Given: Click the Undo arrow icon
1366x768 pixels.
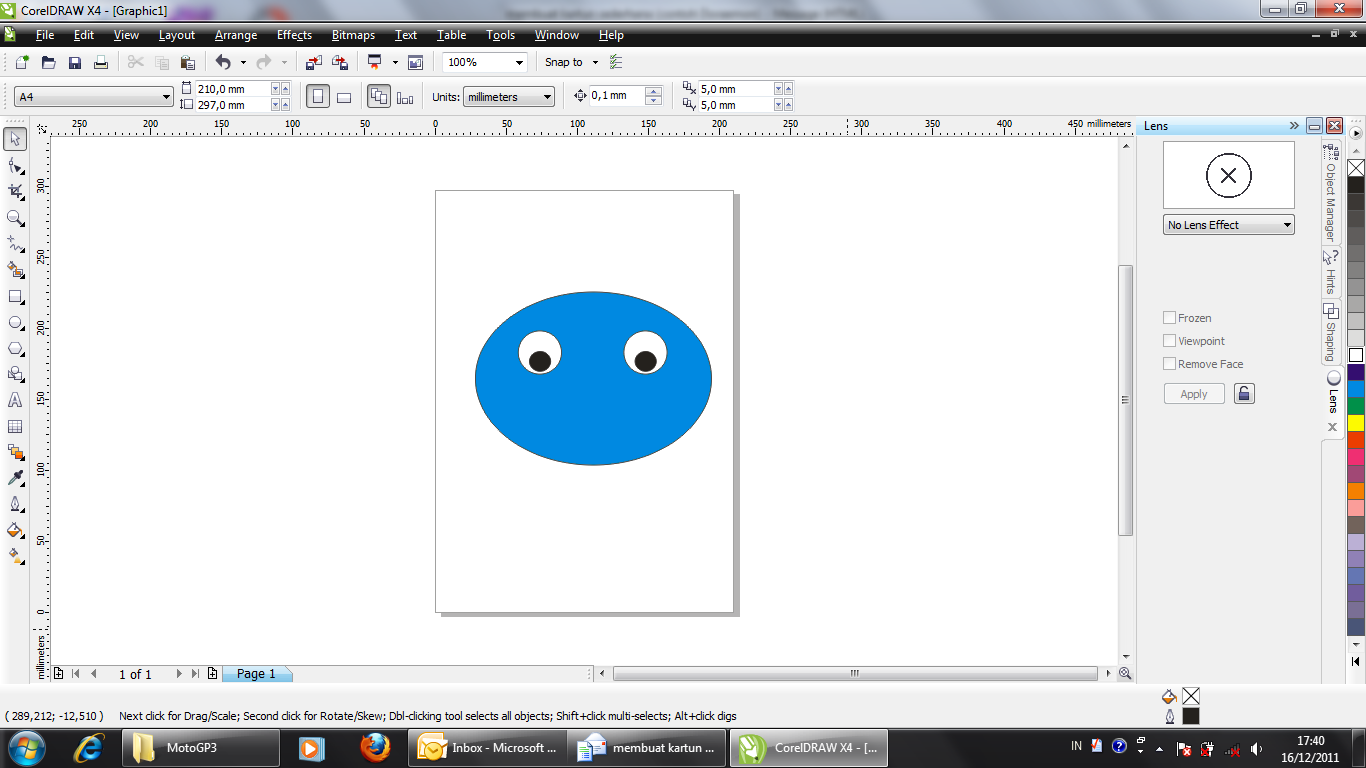Looking at the screenshot, I should coord(223,62).
